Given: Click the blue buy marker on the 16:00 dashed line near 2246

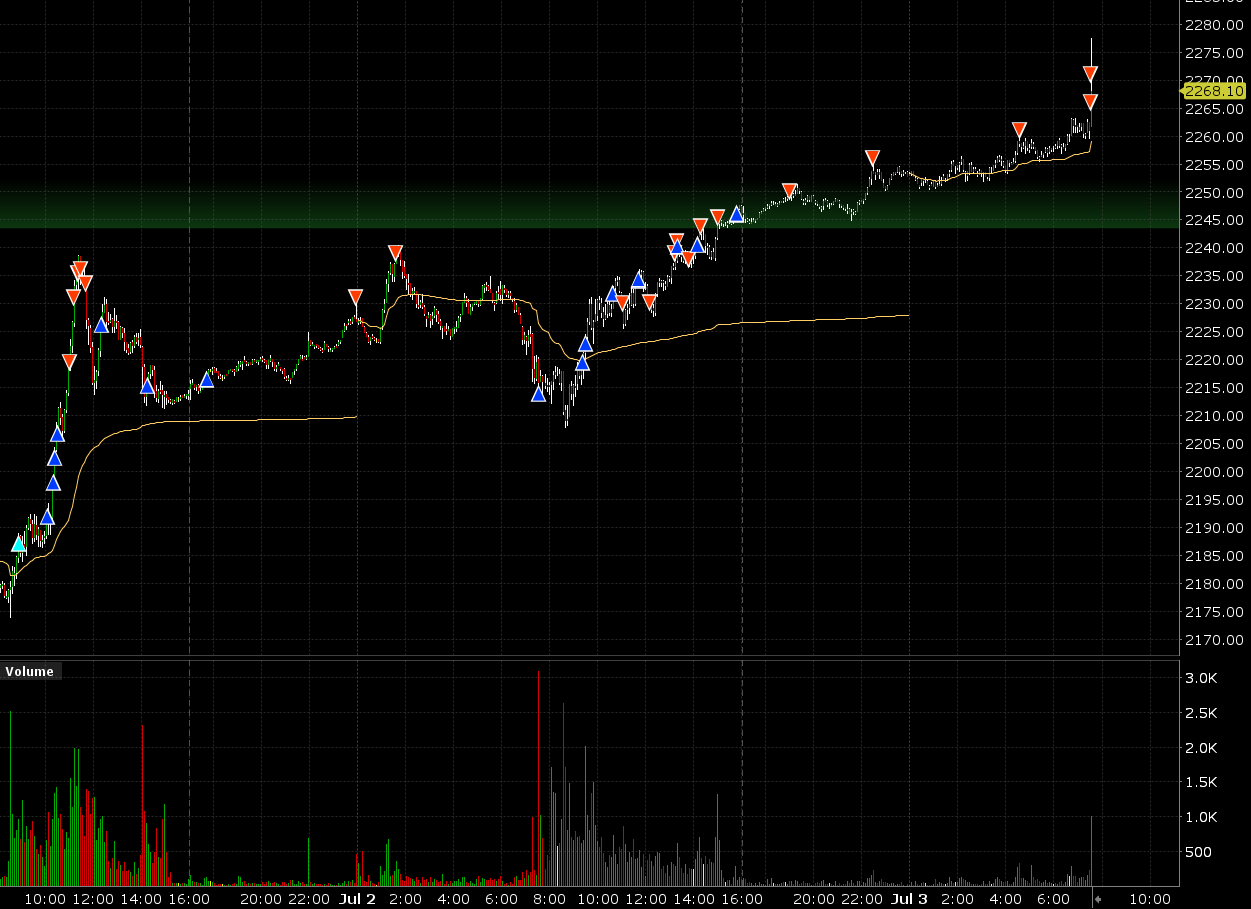Looking at the screenshot, I should click(x=737, y=214).
